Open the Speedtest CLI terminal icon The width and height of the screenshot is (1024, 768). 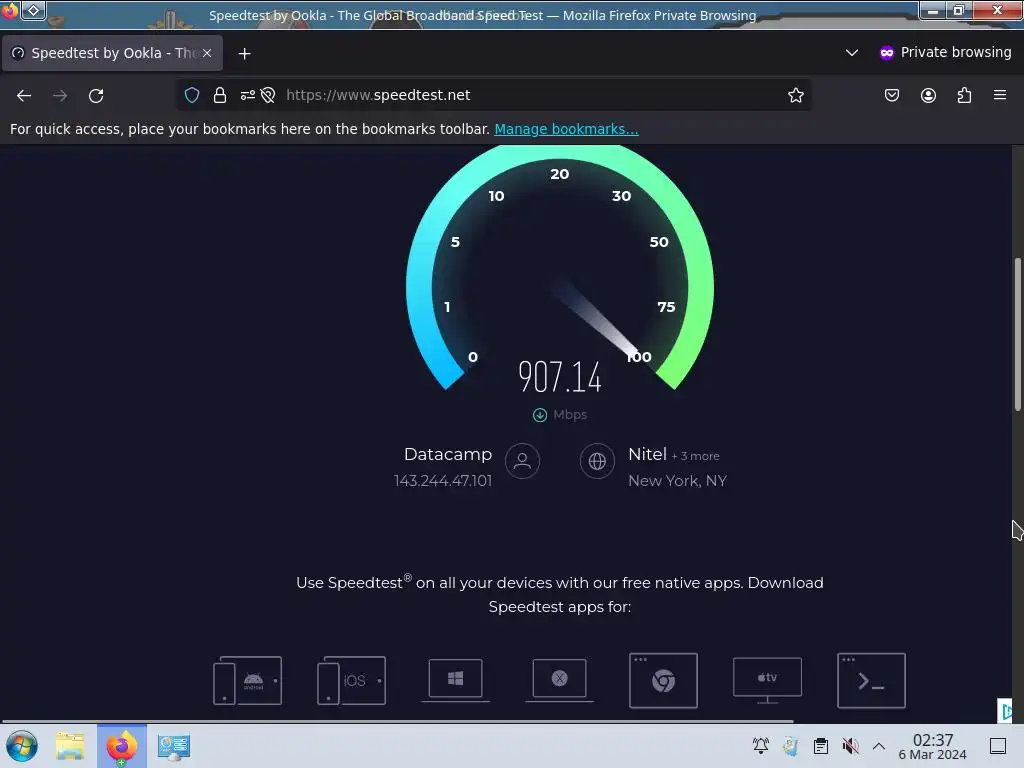coord(871,680)
